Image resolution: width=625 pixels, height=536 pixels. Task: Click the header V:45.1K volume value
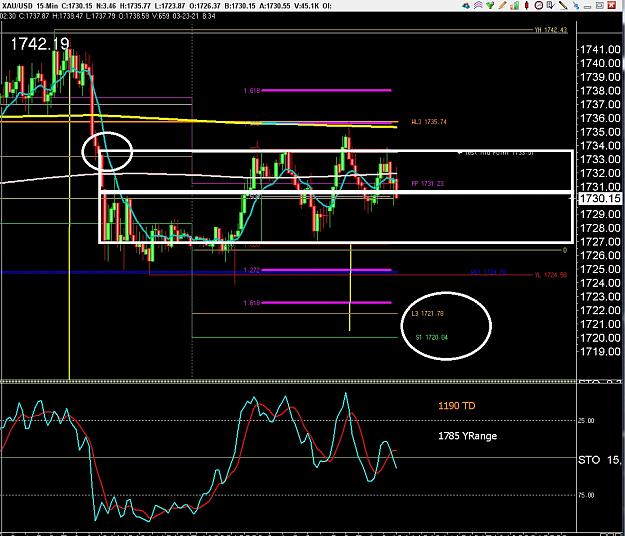pyautogui.click(x=306, y=6)
